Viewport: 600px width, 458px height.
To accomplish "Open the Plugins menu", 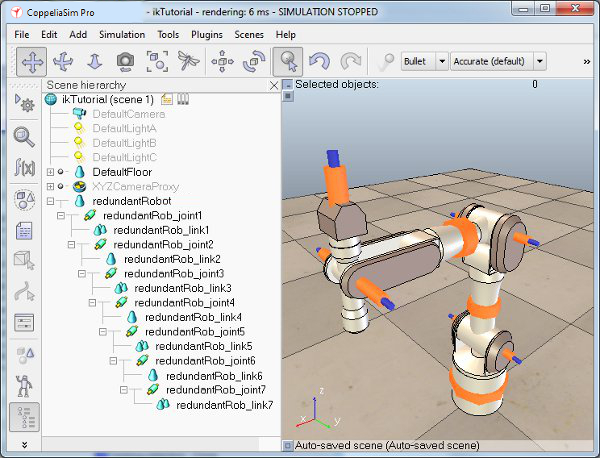I will (x=207, y=34).
